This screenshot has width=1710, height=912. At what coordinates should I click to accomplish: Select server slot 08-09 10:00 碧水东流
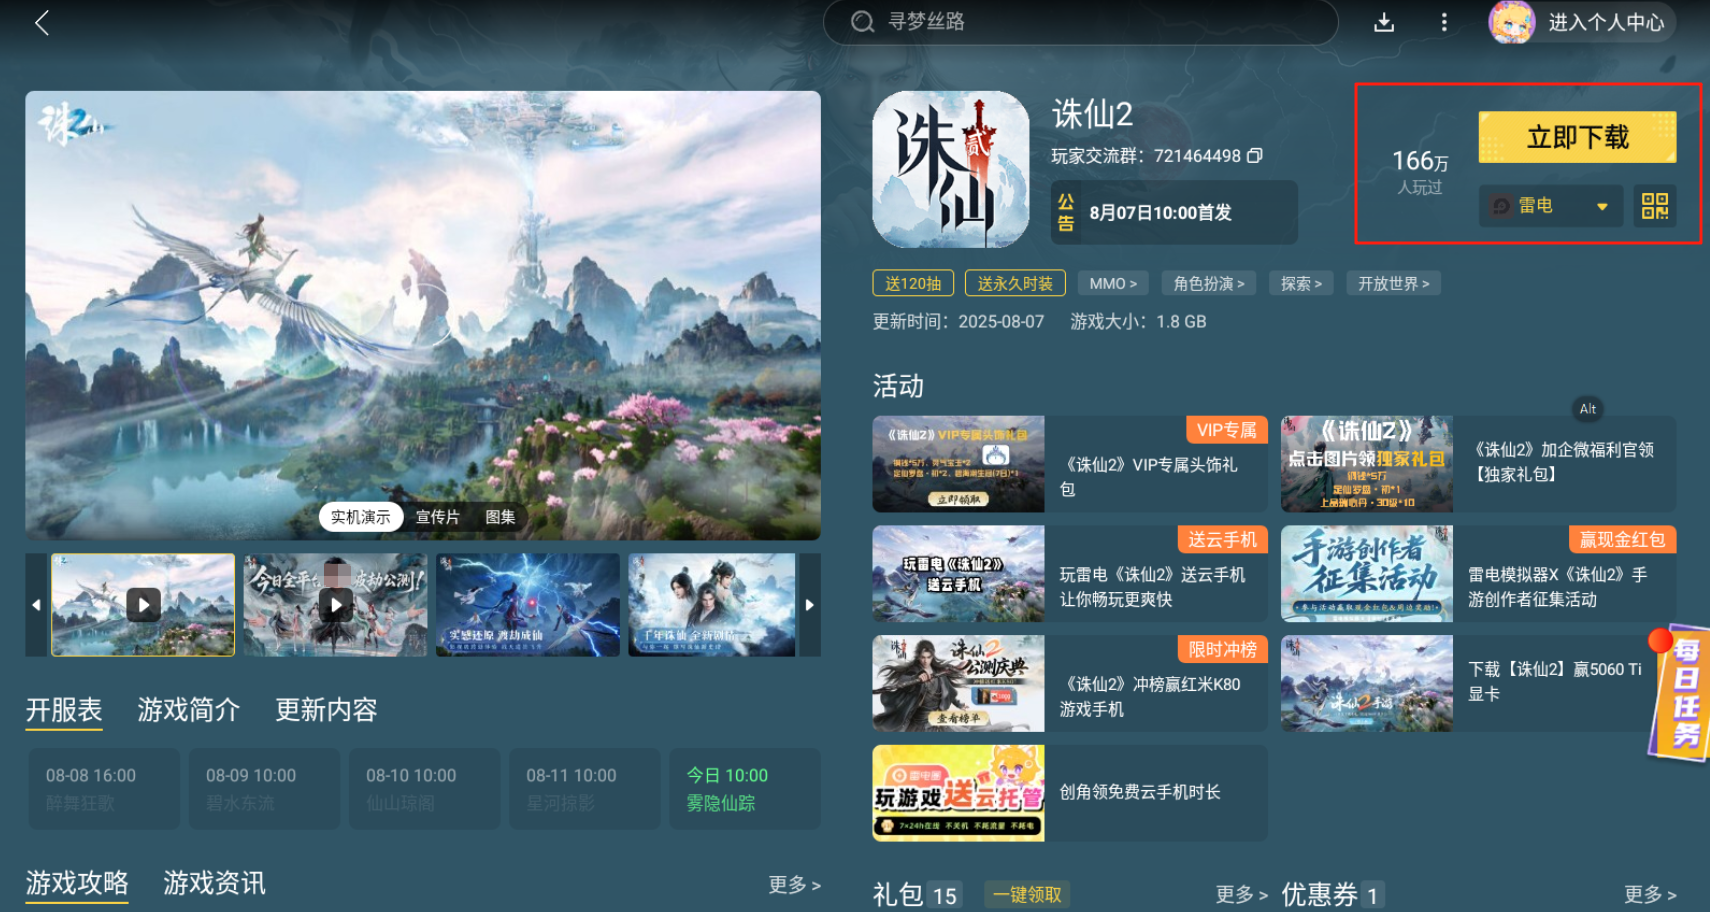[x=264, y=789]
